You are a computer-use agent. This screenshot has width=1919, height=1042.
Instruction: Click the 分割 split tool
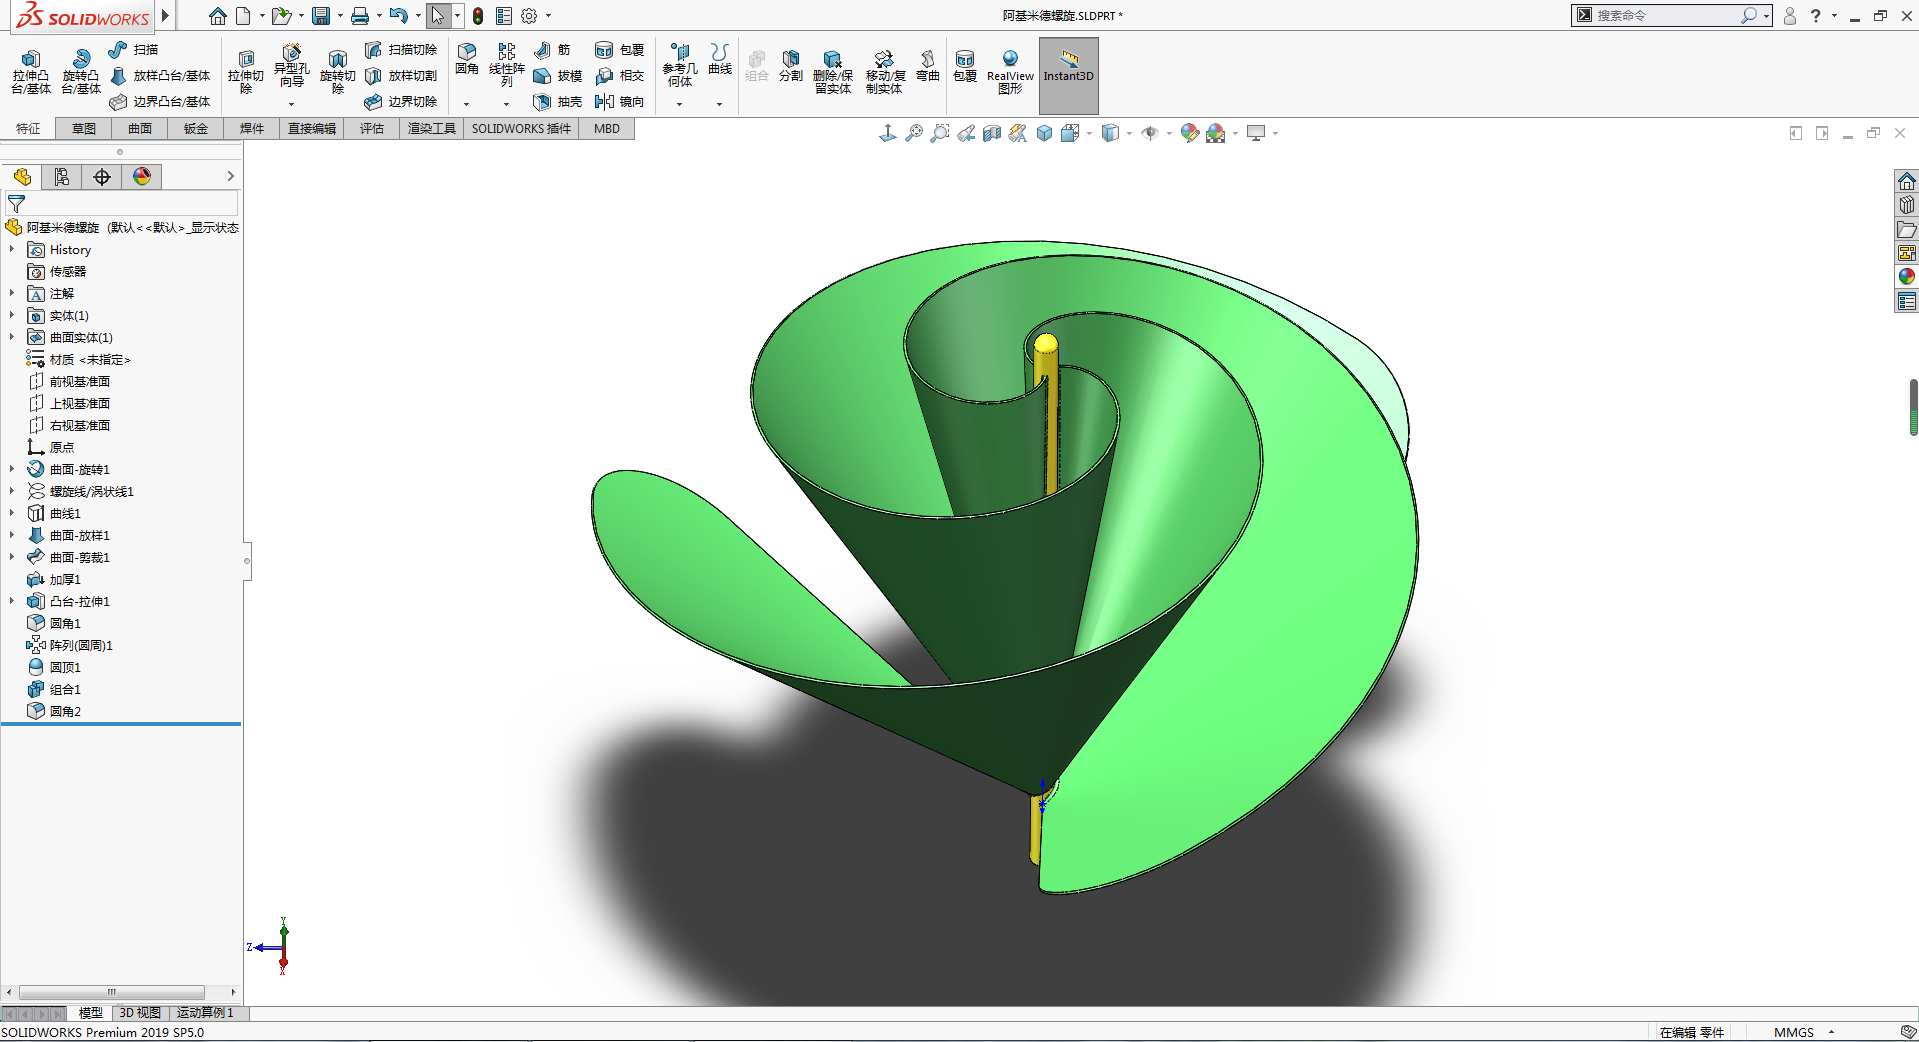(x=791, y=66)
